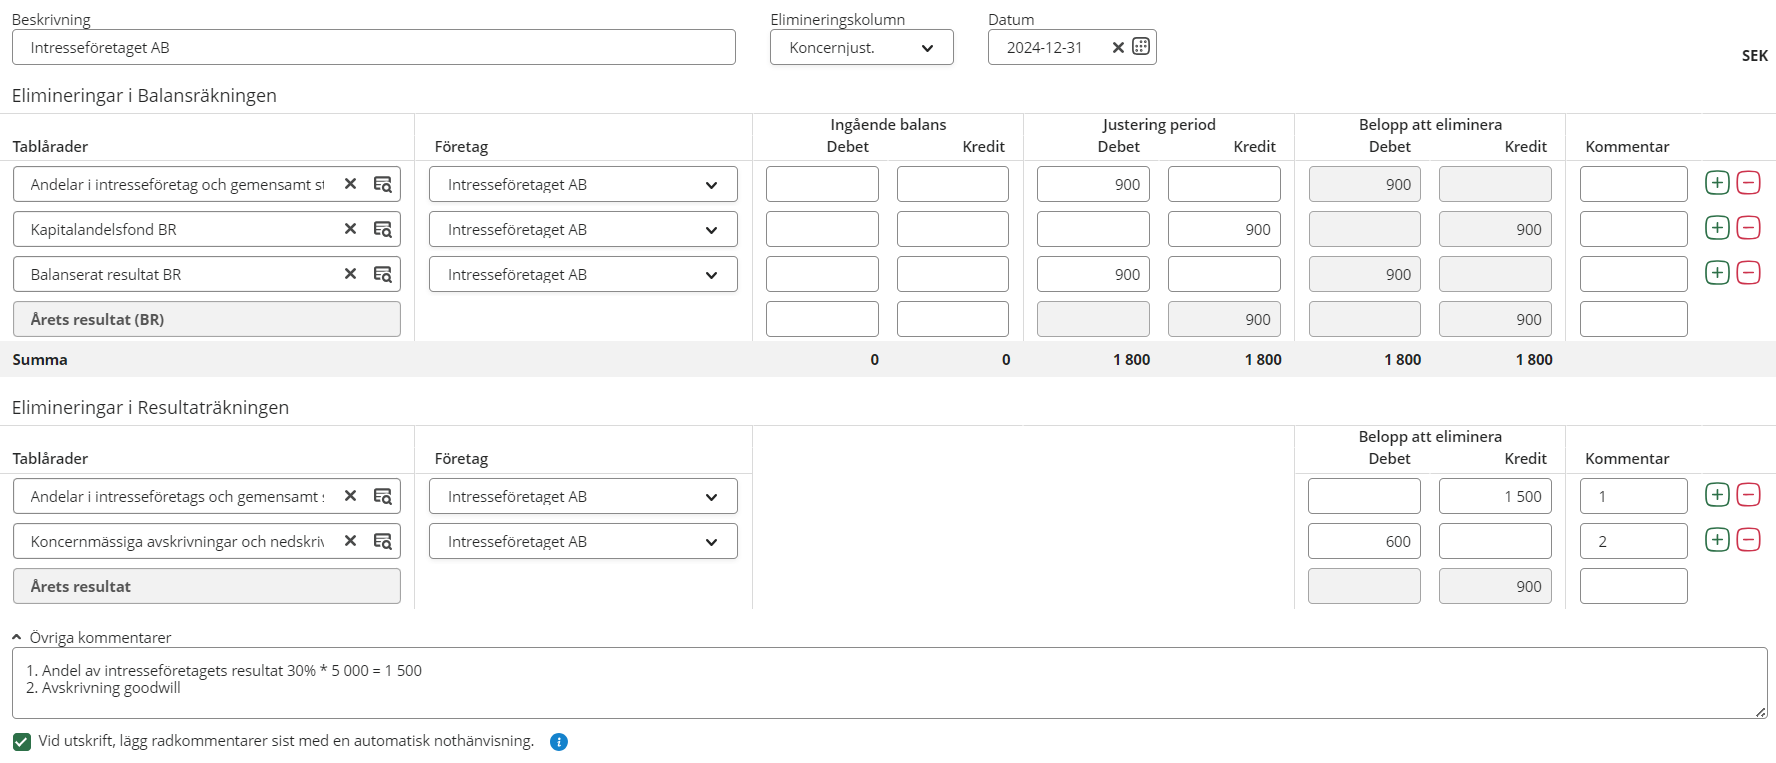Image resolution: width=1776 pixels, height=763 pixels.
Task: Remove the row with comment 1
Action: 1748,495
